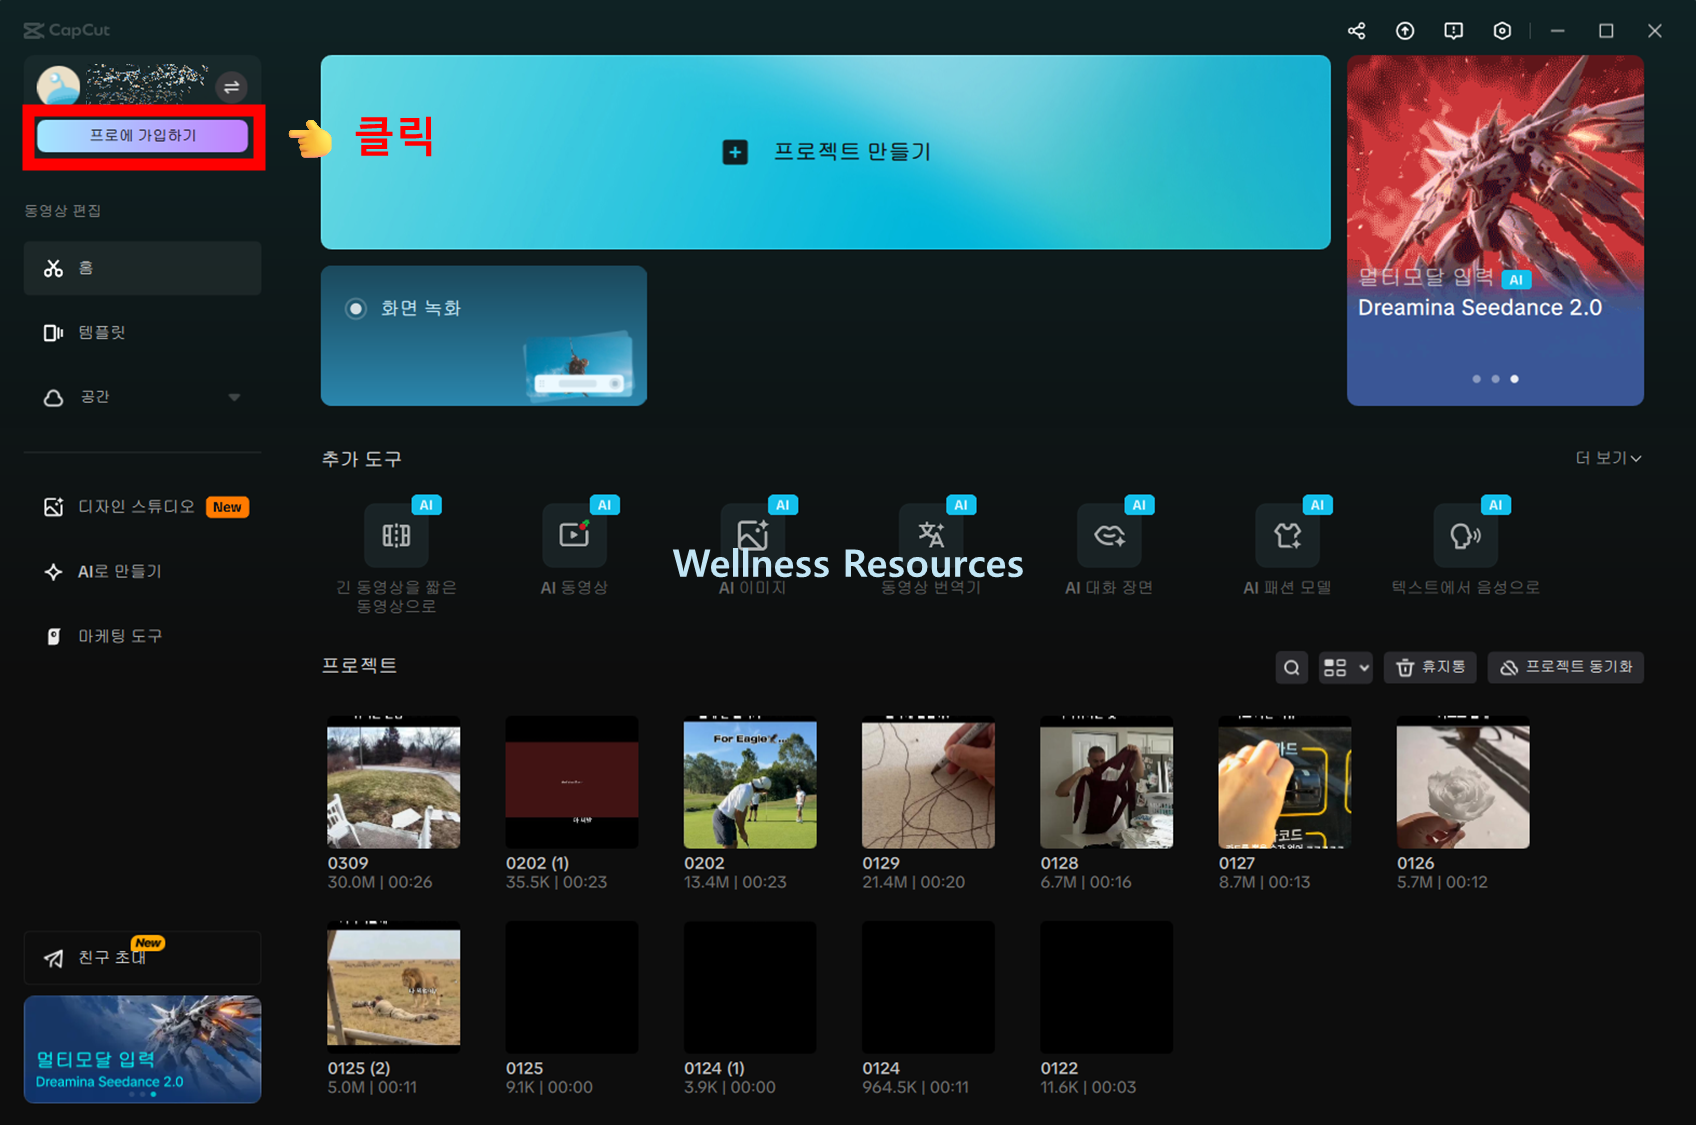Image resolution: width=1696 pixels, height=1125 pixels.
Task: Open AI로 만들기 in the sidebar
Action: click(143, 571)
